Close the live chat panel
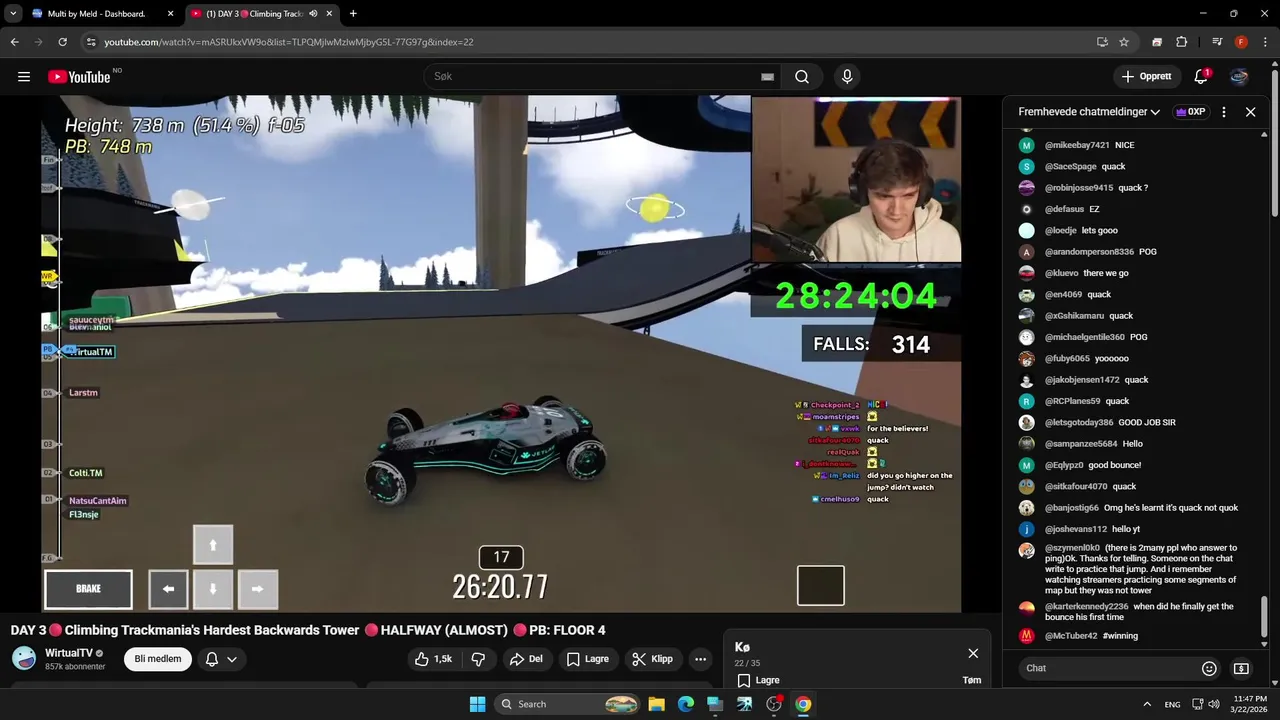1280x720 pixels. 1250,112
